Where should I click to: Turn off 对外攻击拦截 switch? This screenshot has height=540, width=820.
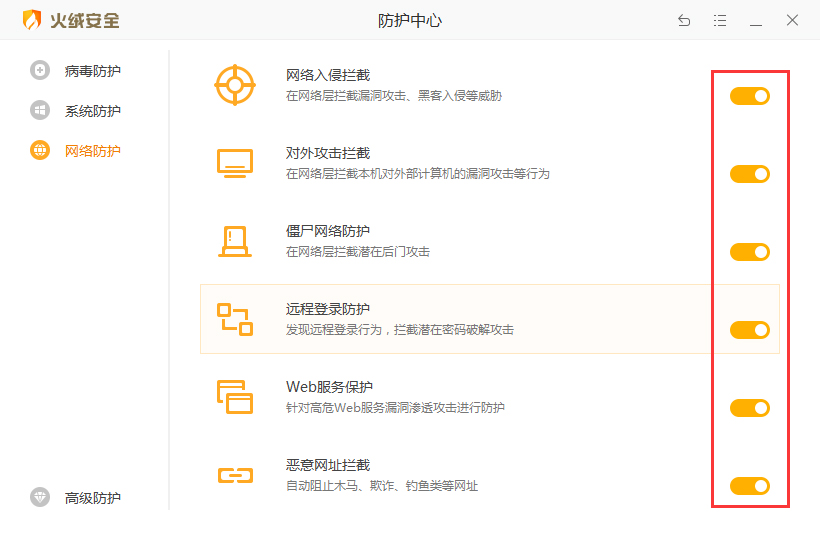[750, 174]
